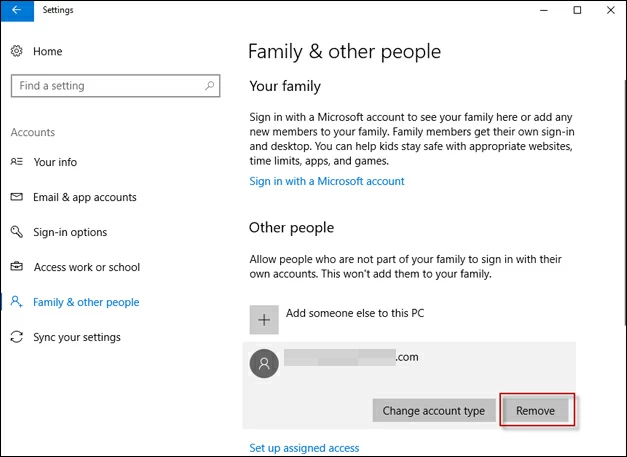The image size is (627, 457).
Task: Click Change account type button
Action: (433, 411)
